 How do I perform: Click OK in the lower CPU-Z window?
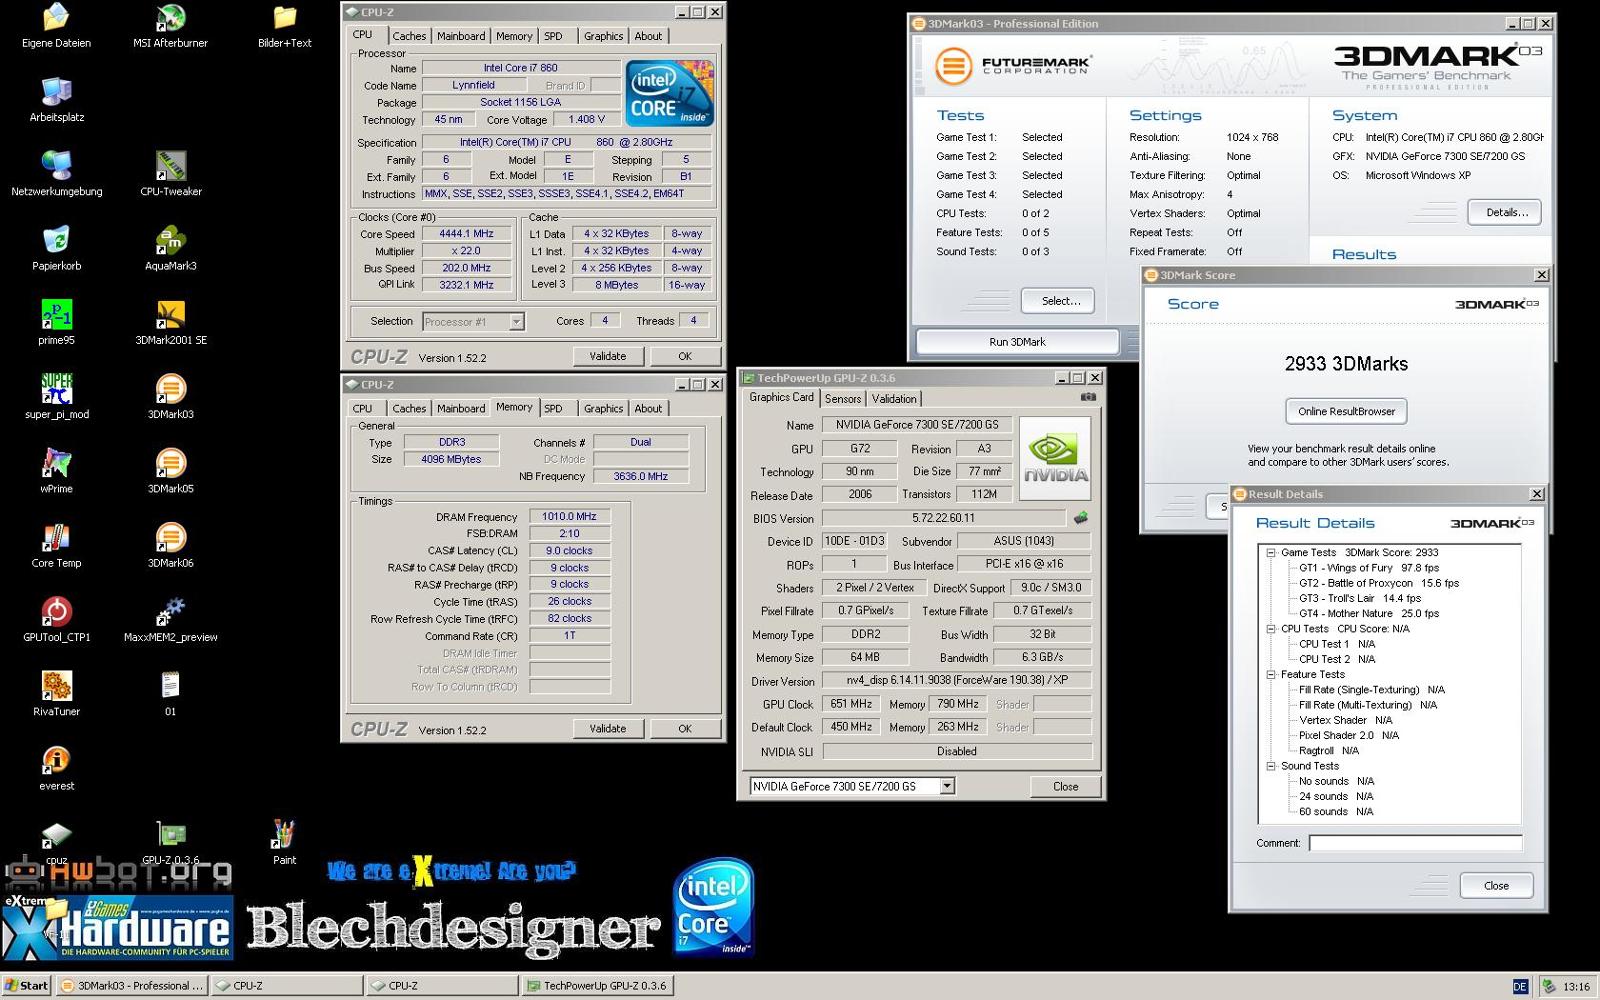click(685, 729)
